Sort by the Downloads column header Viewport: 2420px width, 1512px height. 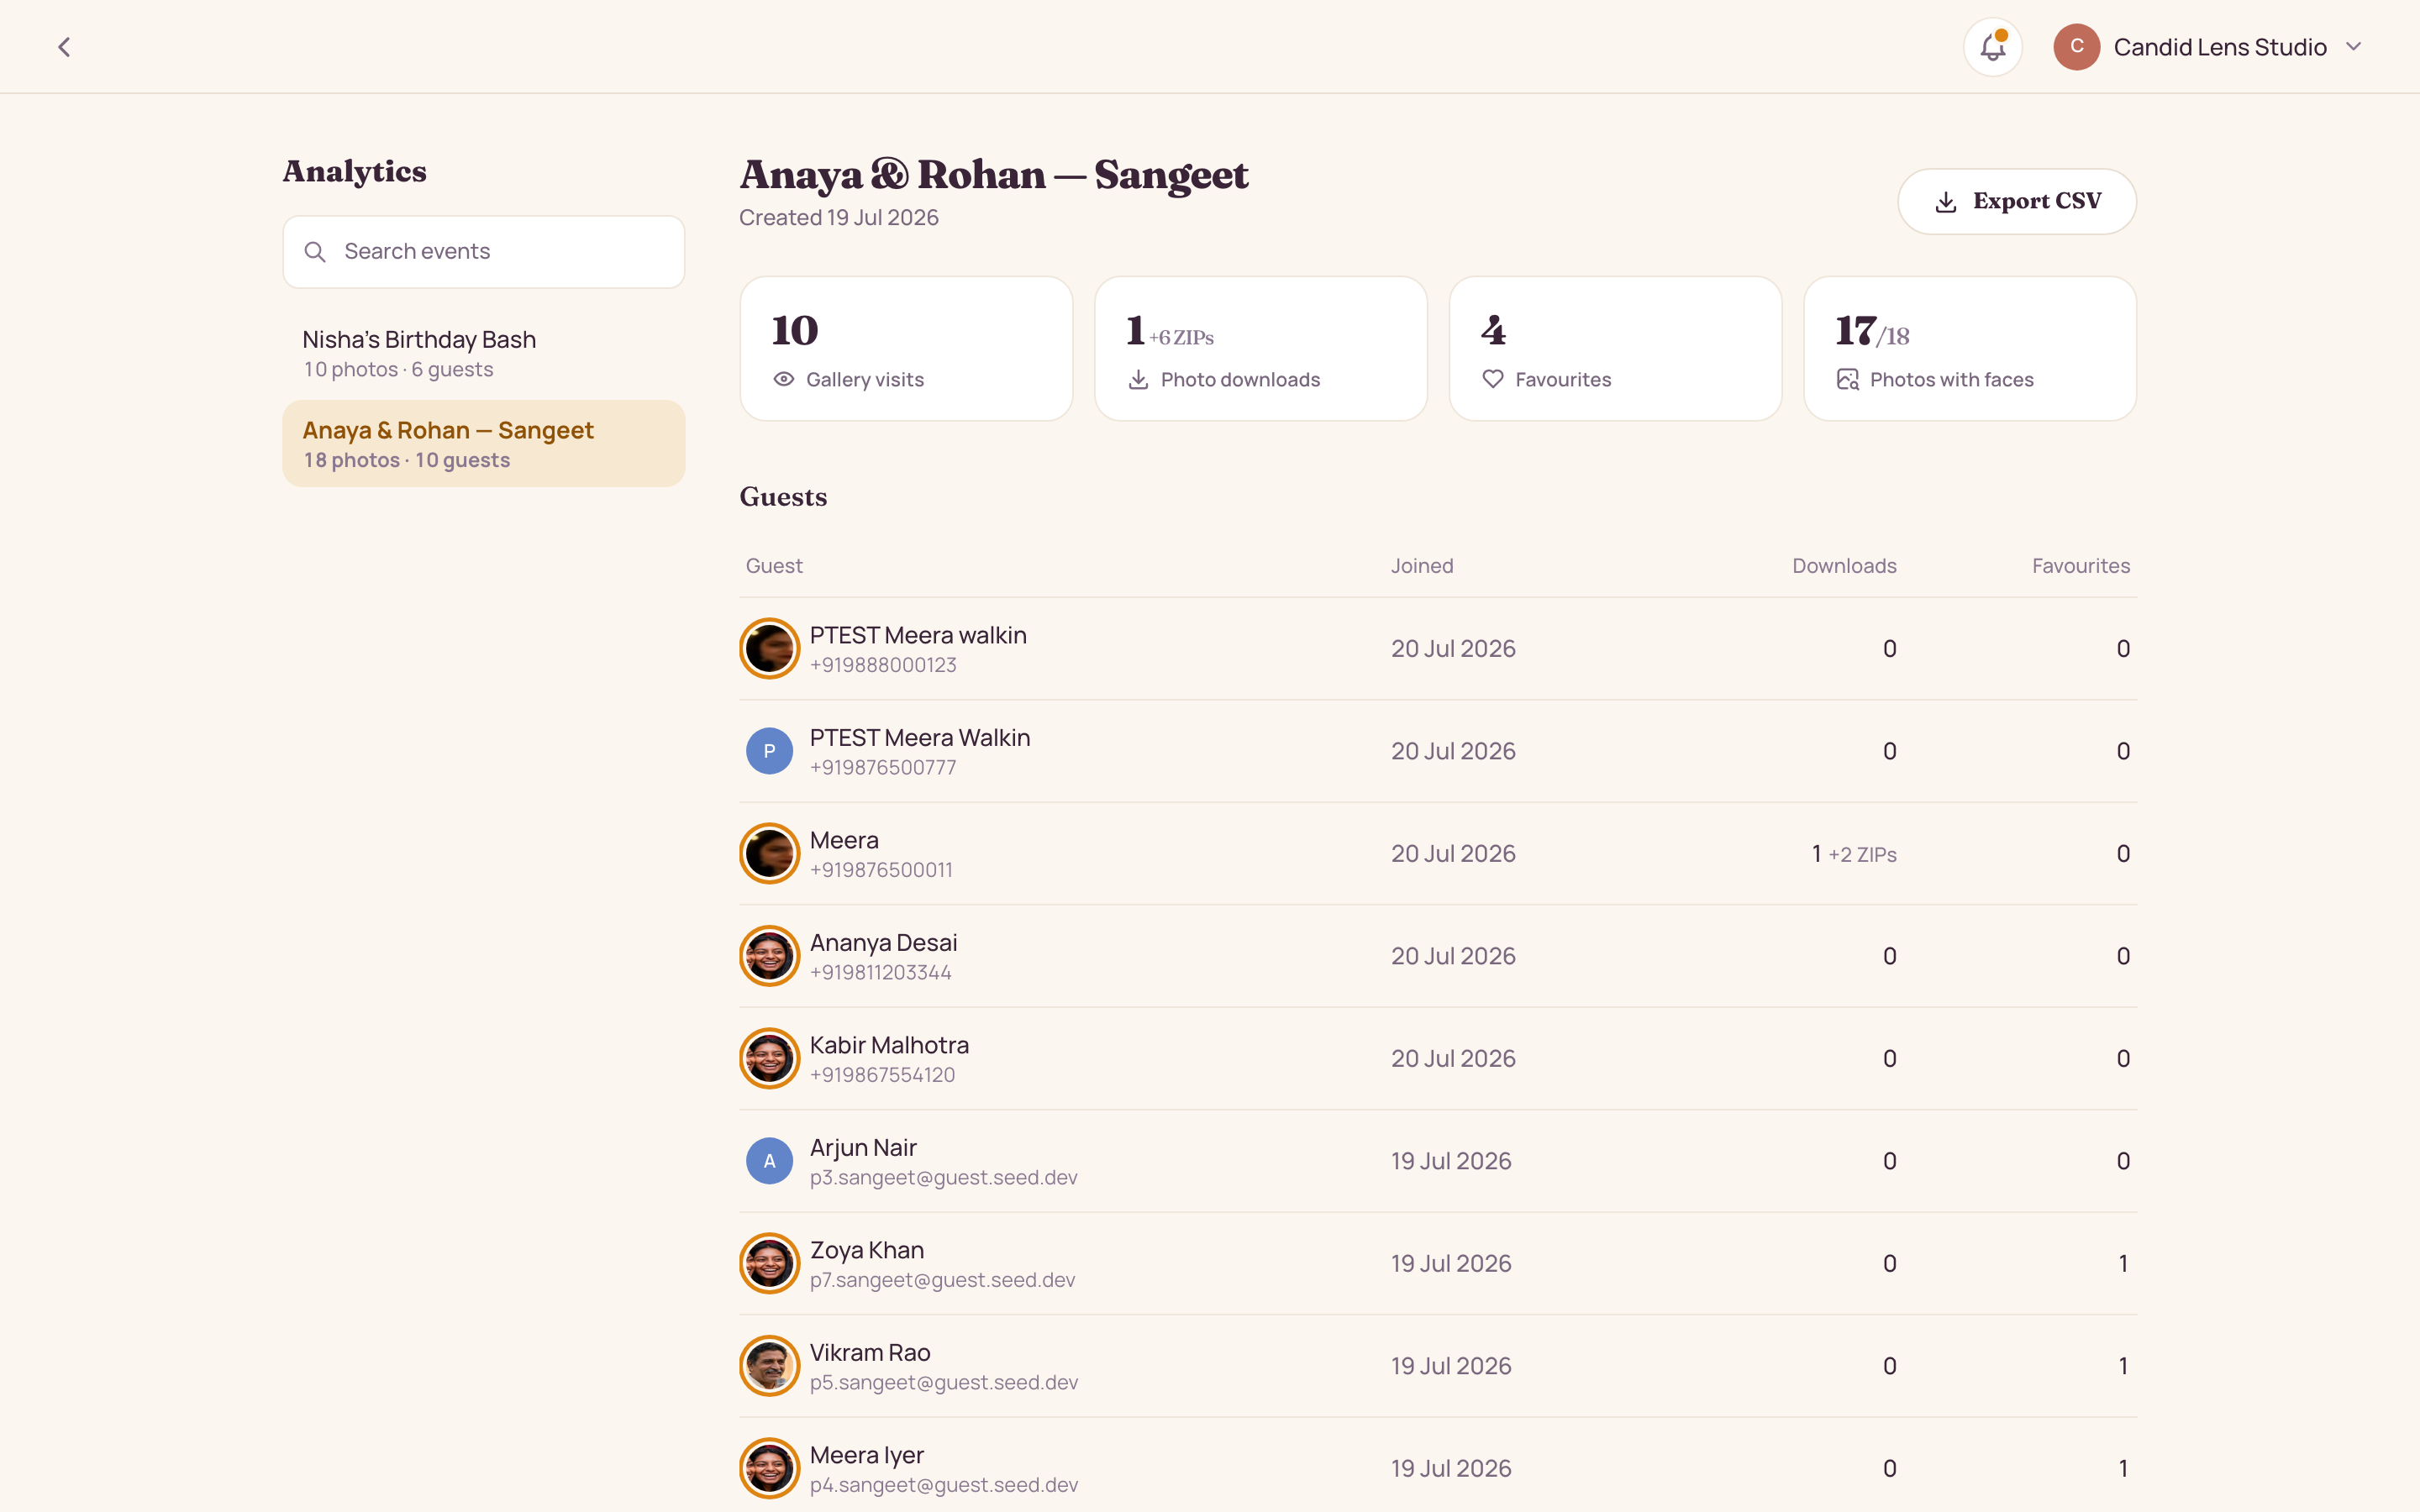[1844, 566]
